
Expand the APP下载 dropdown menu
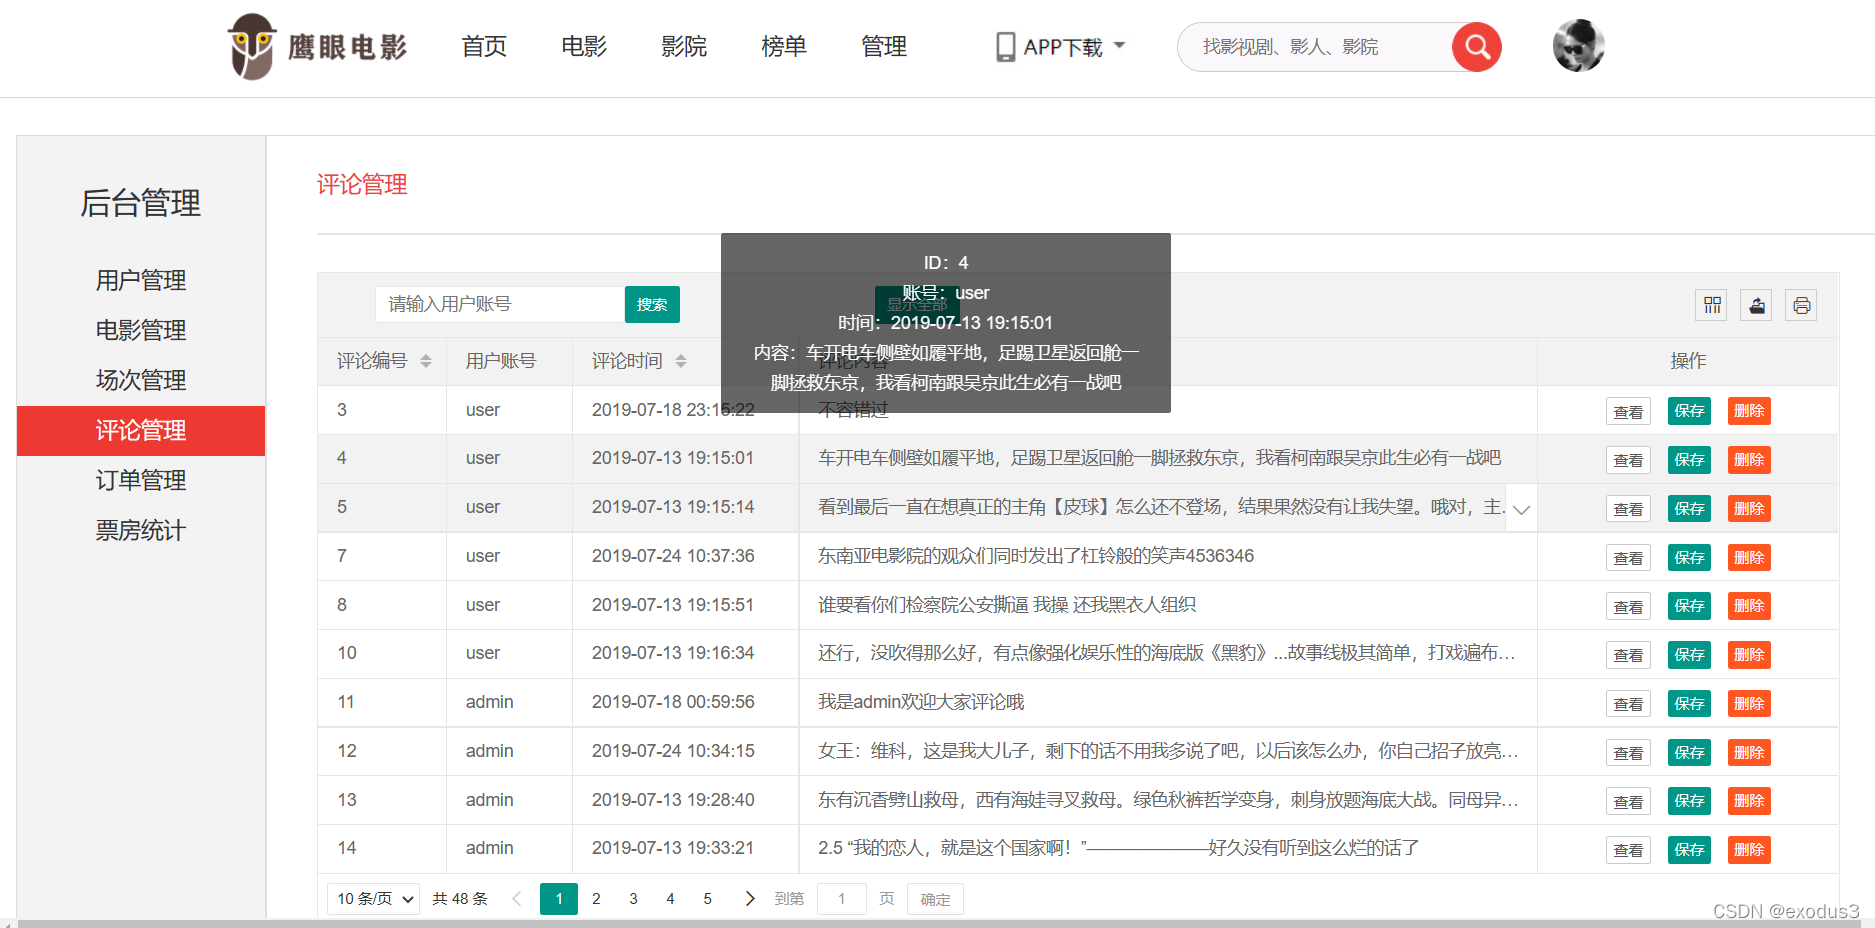point(1120,46)
